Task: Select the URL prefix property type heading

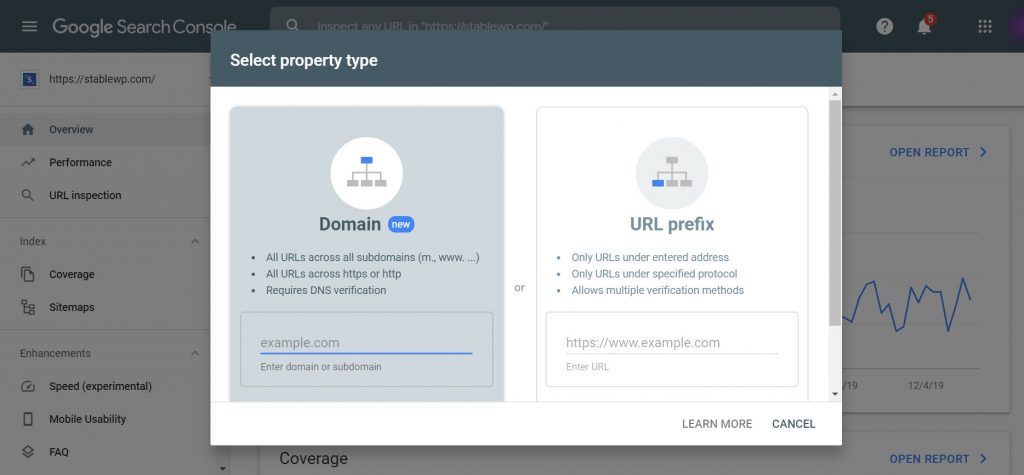Action: [672, 225]
